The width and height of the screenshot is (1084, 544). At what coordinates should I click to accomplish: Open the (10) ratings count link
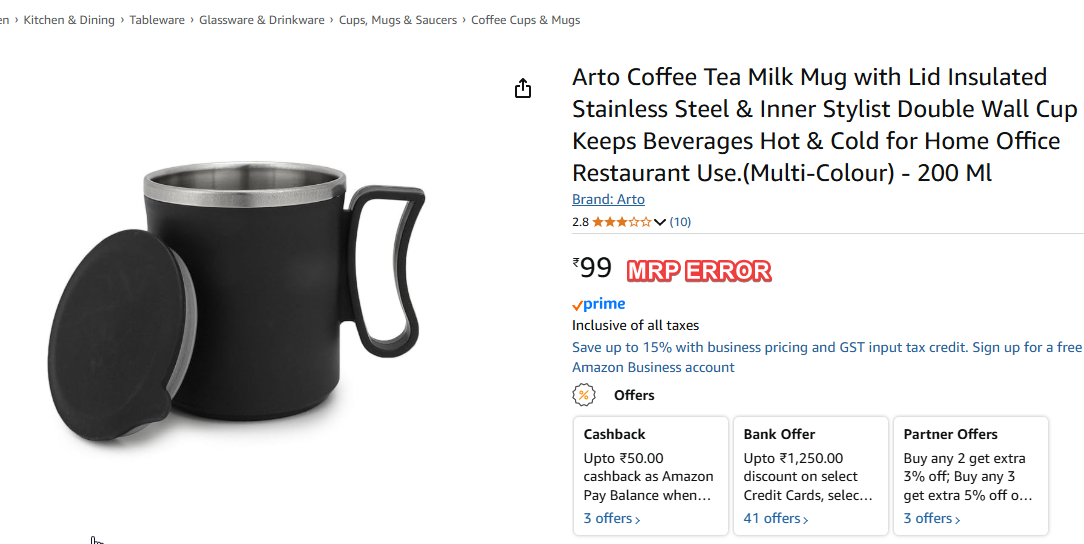(x=680, y=222)
